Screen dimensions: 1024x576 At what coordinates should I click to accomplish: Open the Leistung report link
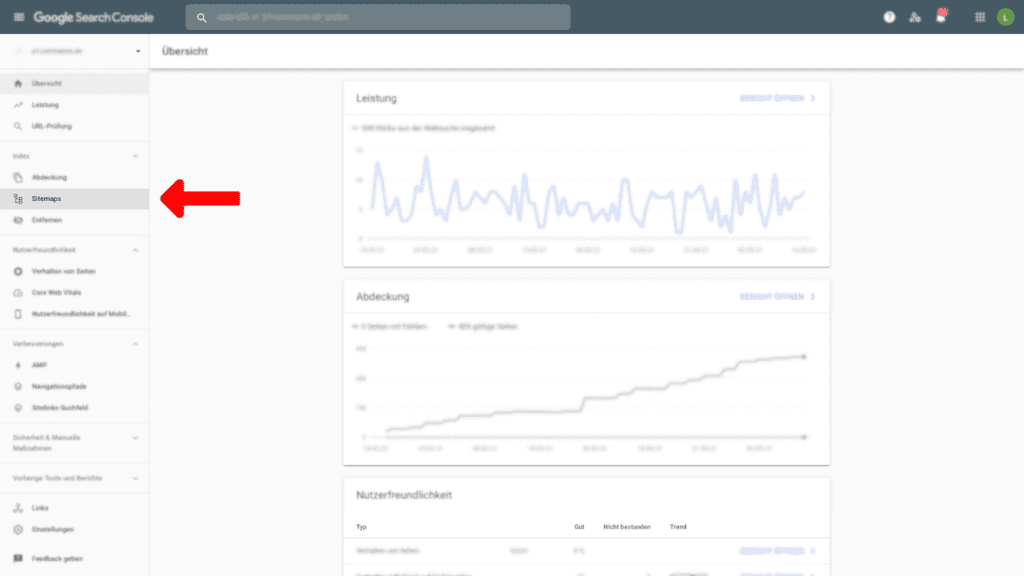pos(778,99)
